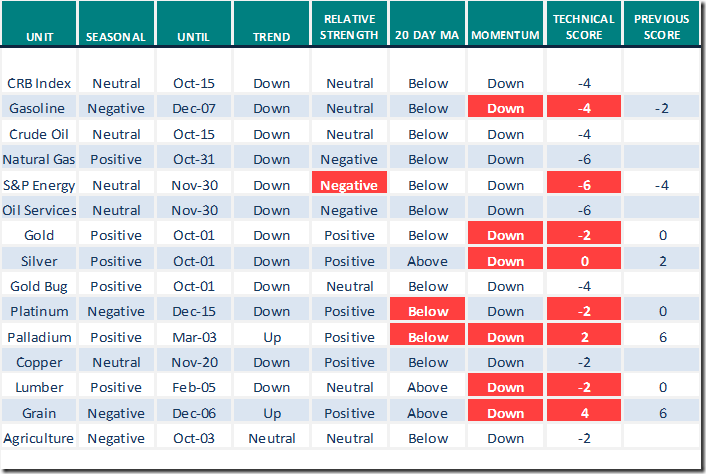Viewport: 706px width, 474px height.
Task: Click red Down momentum cell for Silver
Action: pos(506,261)
